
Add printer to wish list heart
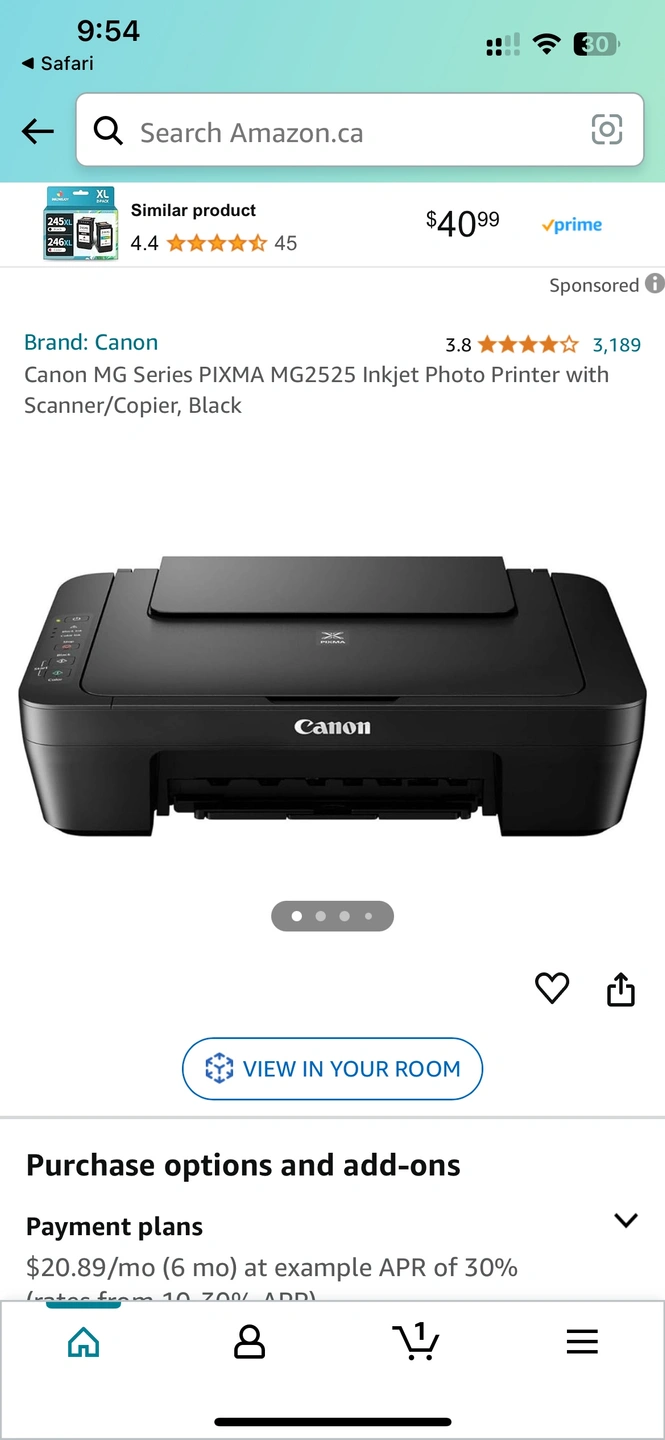tap(552, 988)
